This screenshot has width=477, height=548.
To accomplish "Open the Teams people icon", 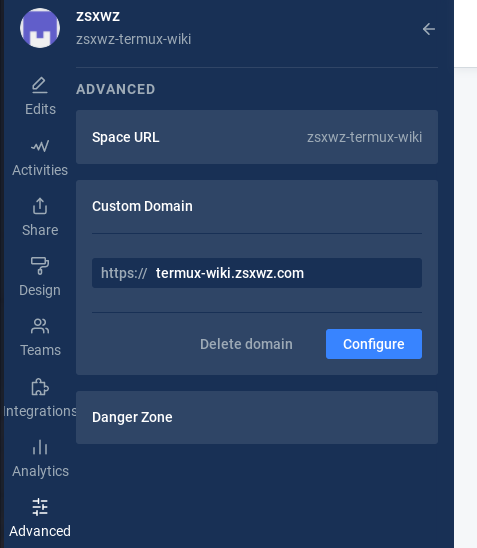I will click(40, 326).
